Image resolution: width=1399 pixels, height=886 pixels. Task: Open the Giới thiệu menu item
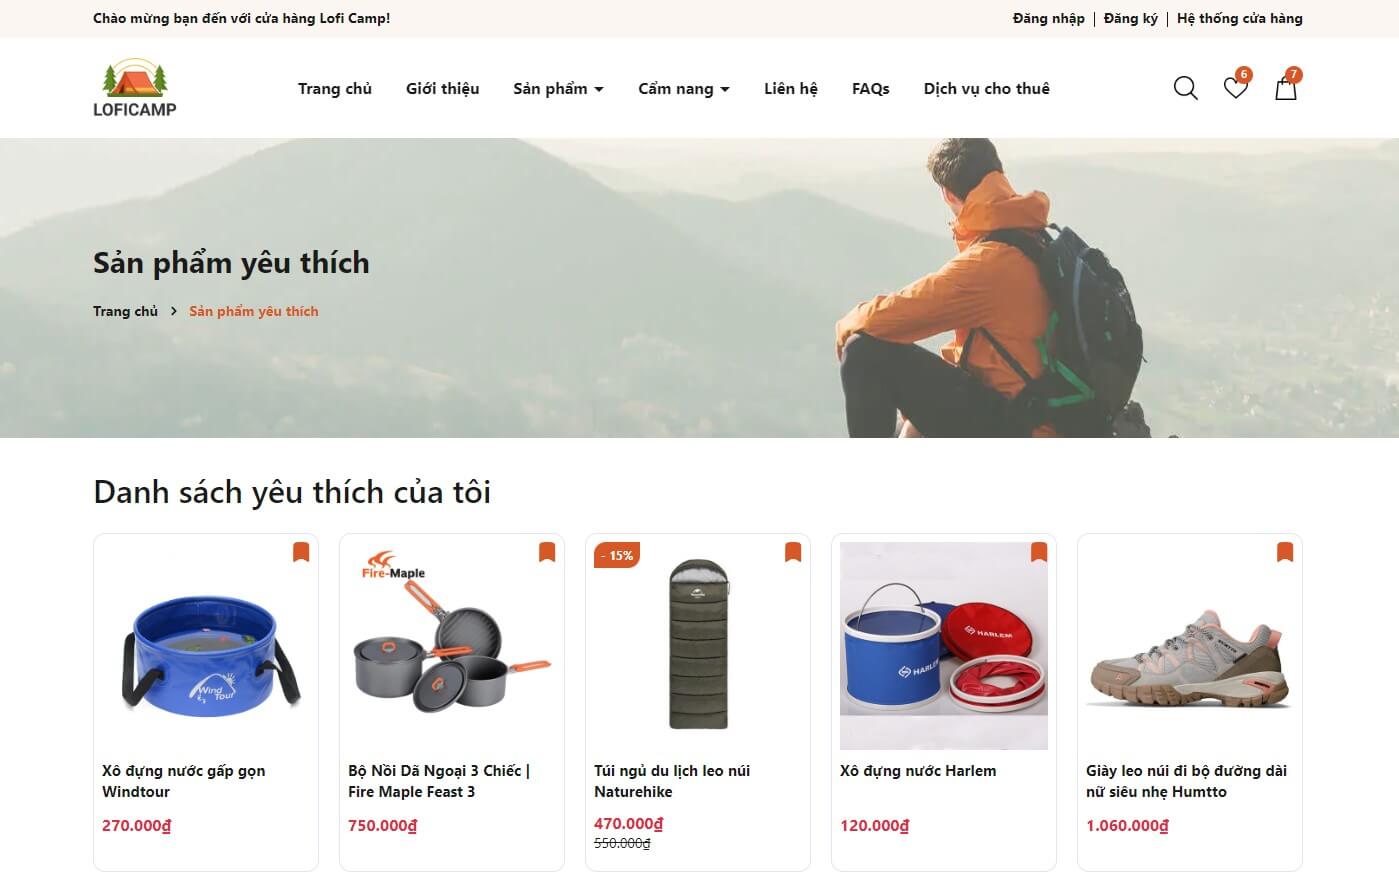(442, 88)
